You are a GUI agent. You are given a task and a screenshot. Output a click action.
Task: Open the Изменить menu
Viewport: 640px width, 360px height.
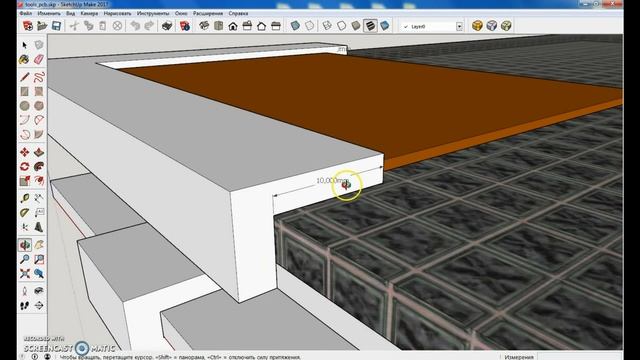coord(49,13)
